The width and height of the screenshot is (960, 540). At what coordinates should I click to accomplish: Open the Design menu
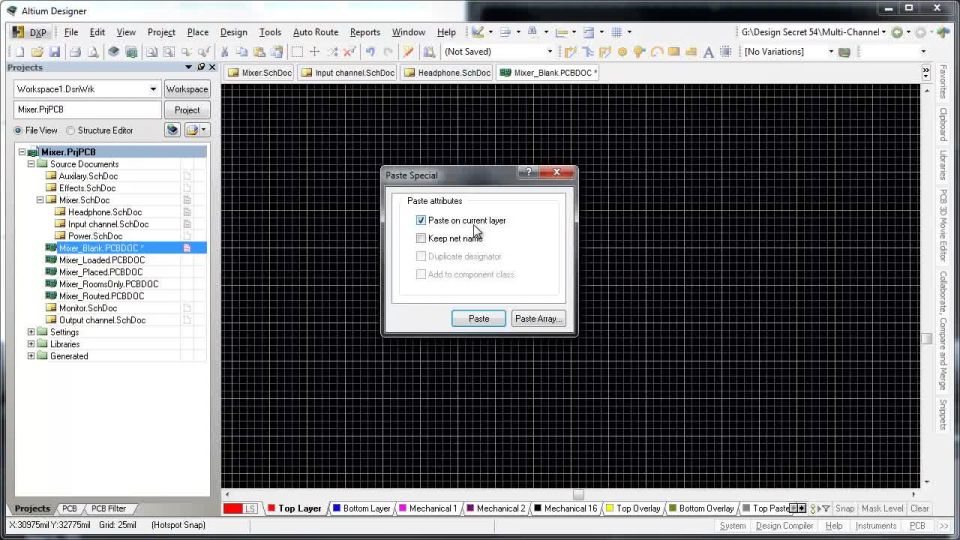234,32
